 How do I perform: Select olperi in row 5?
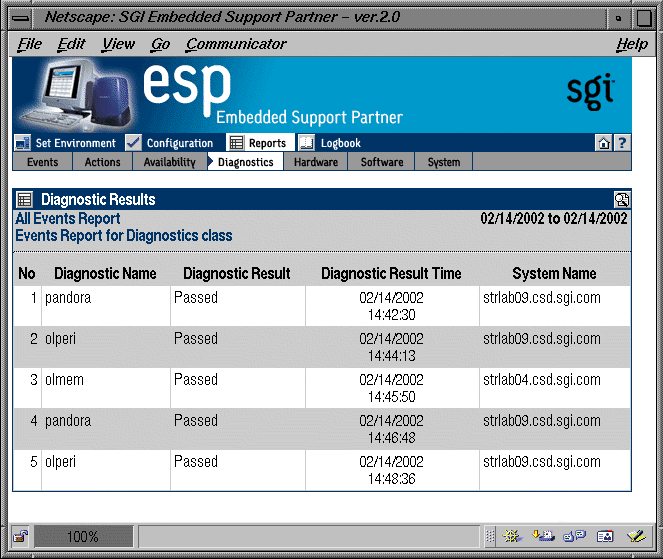(60, 462)
